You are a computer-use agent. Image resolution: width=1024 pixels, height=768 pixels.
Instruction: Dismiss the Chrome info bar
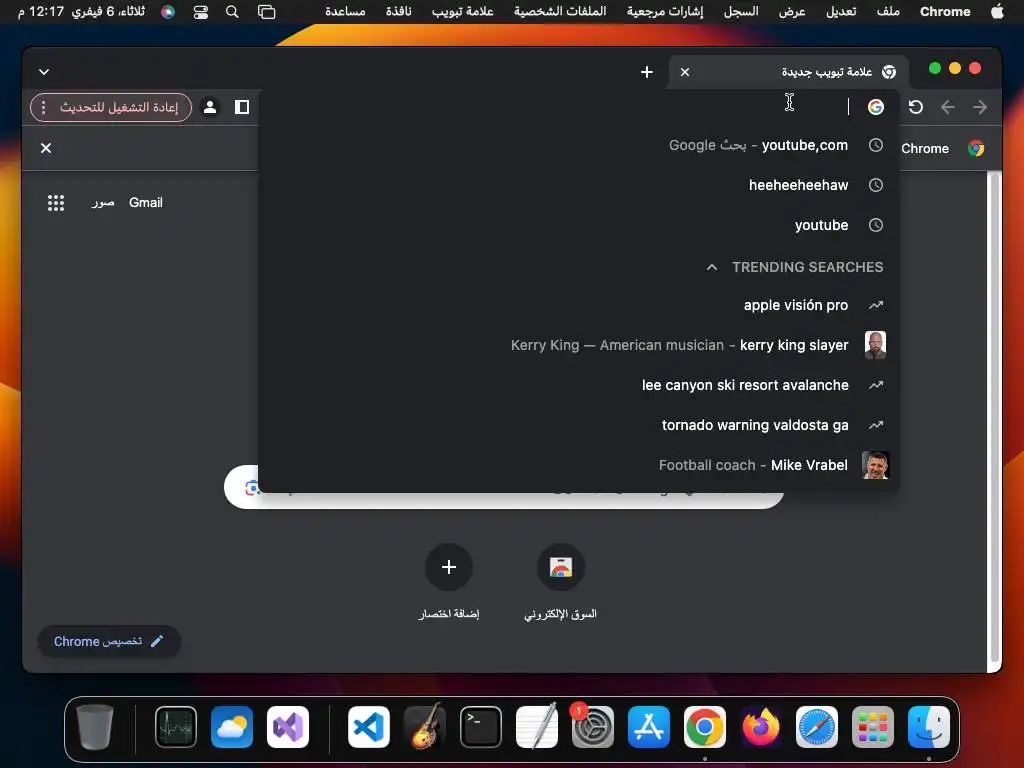[46, 148]
